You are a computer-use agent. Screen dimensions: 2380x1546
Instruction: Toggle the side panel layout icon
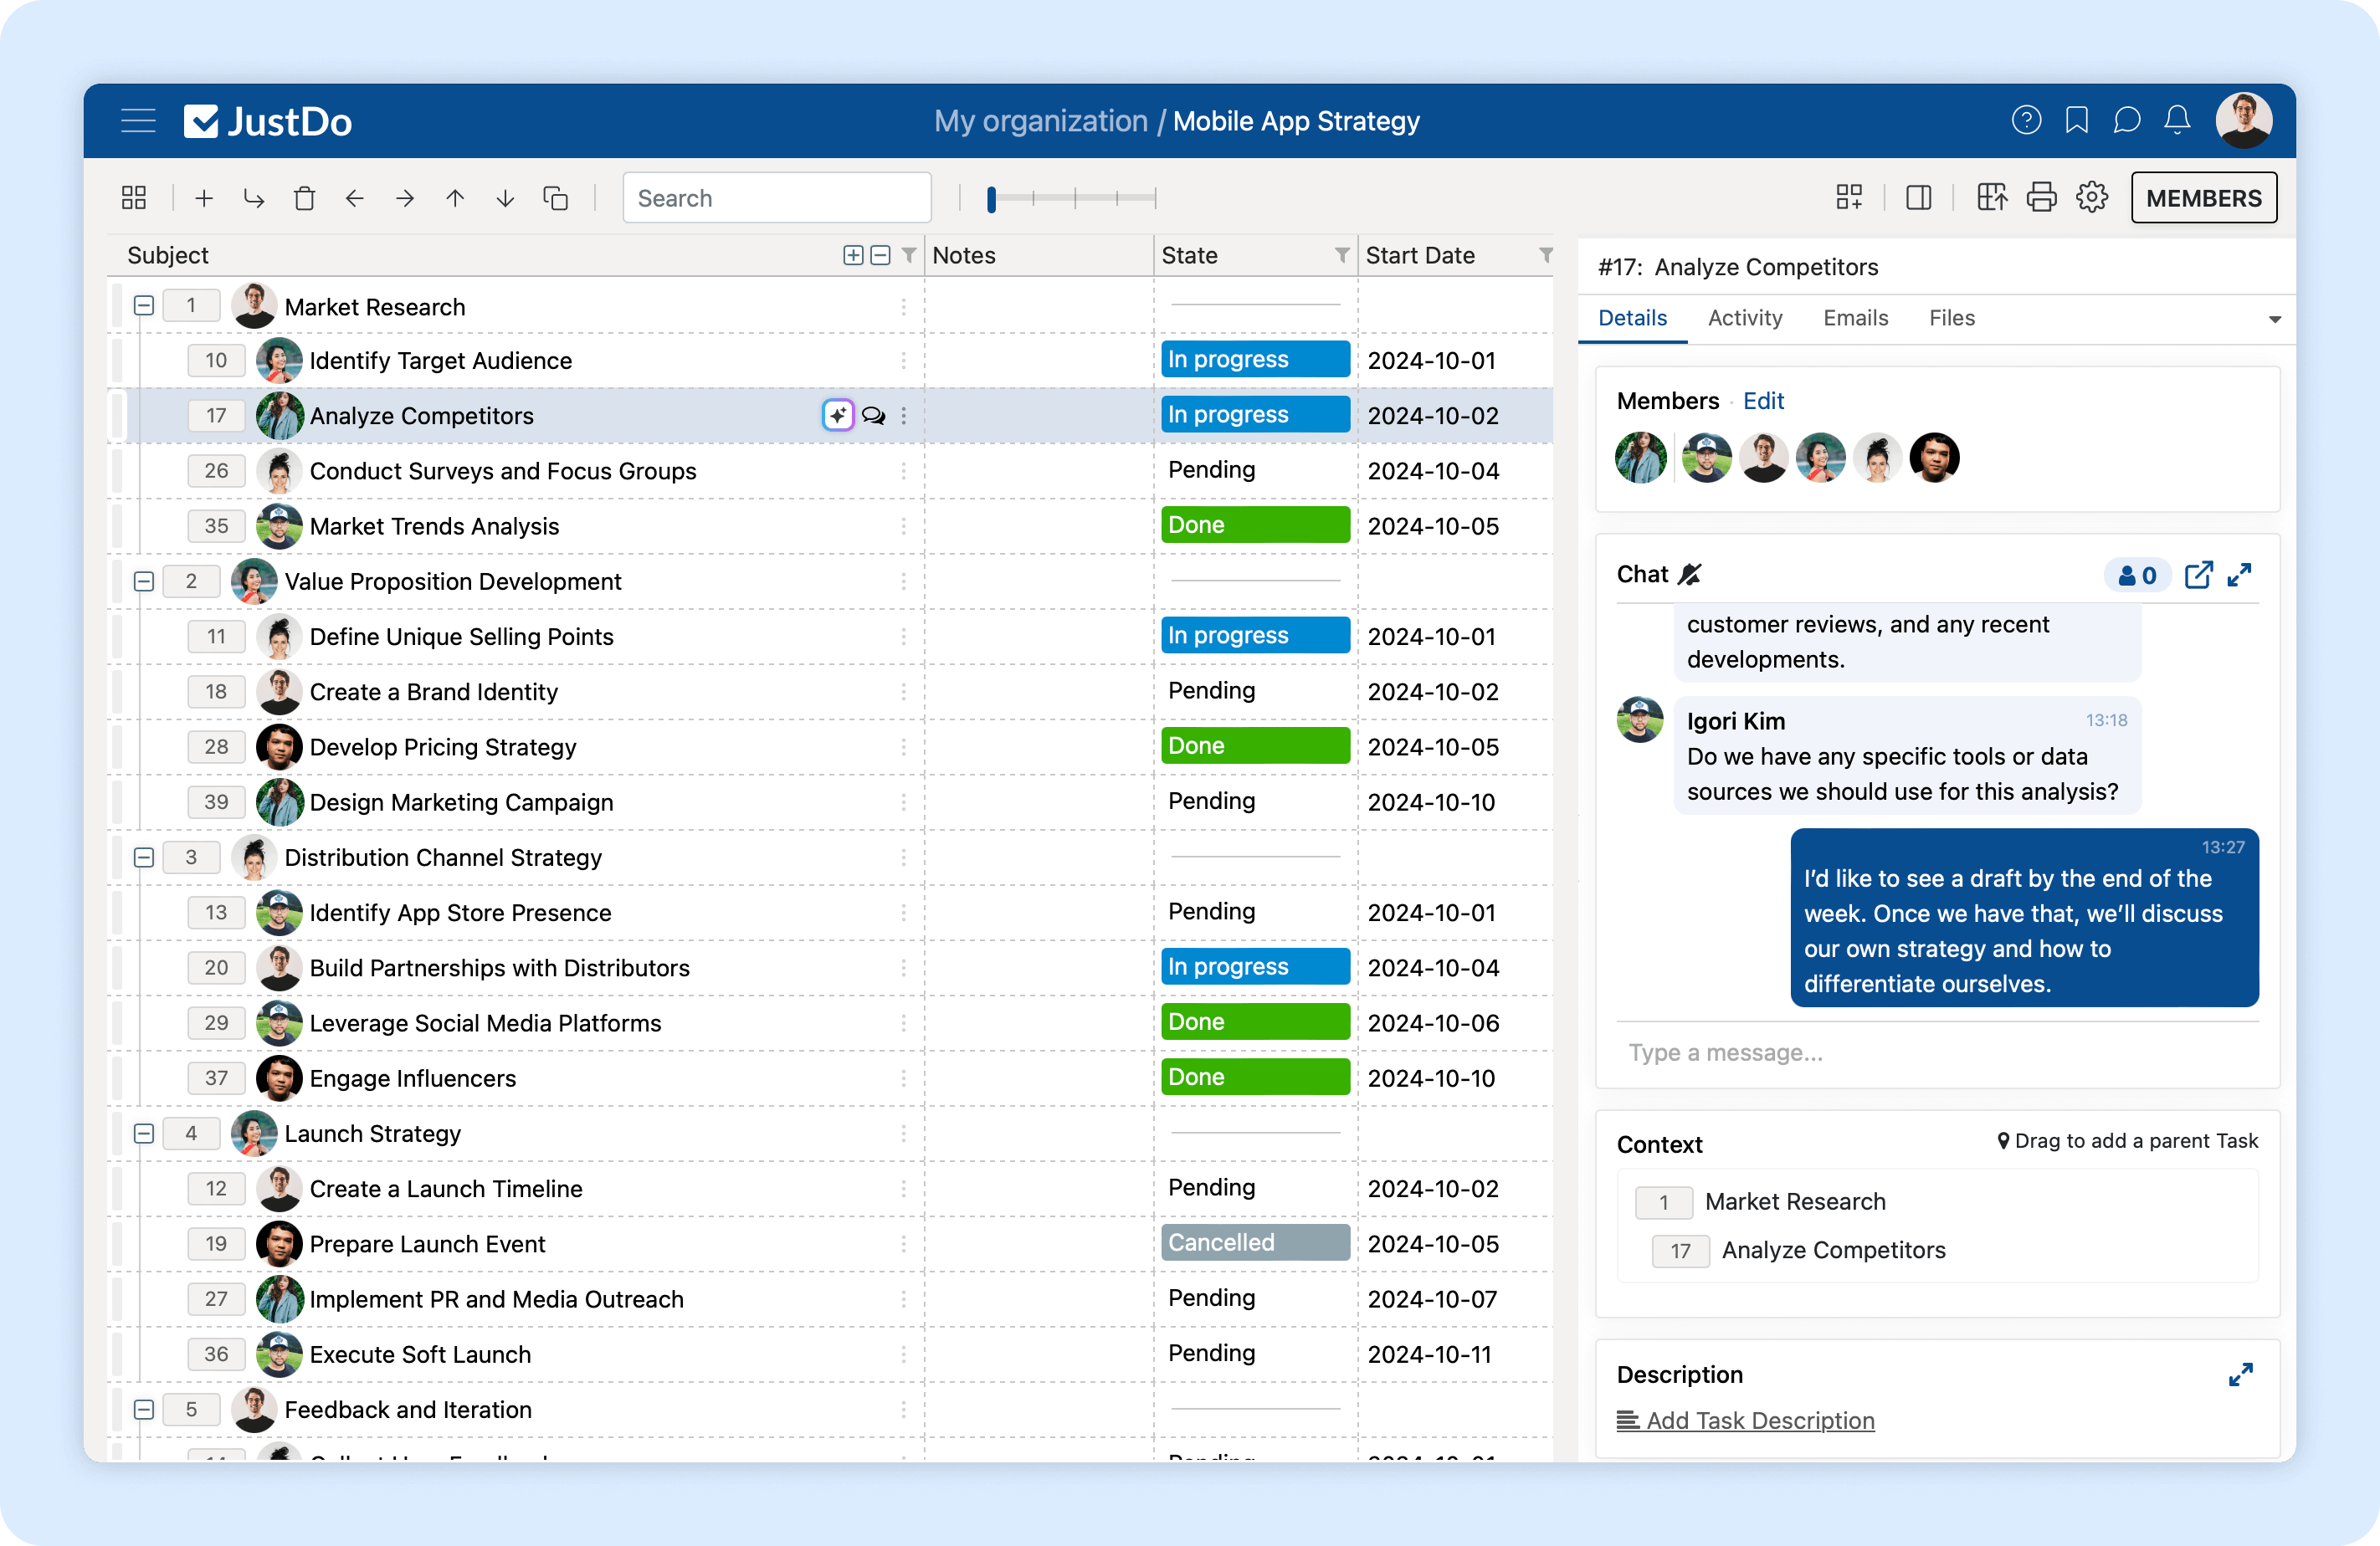(x=1918, y=197)
